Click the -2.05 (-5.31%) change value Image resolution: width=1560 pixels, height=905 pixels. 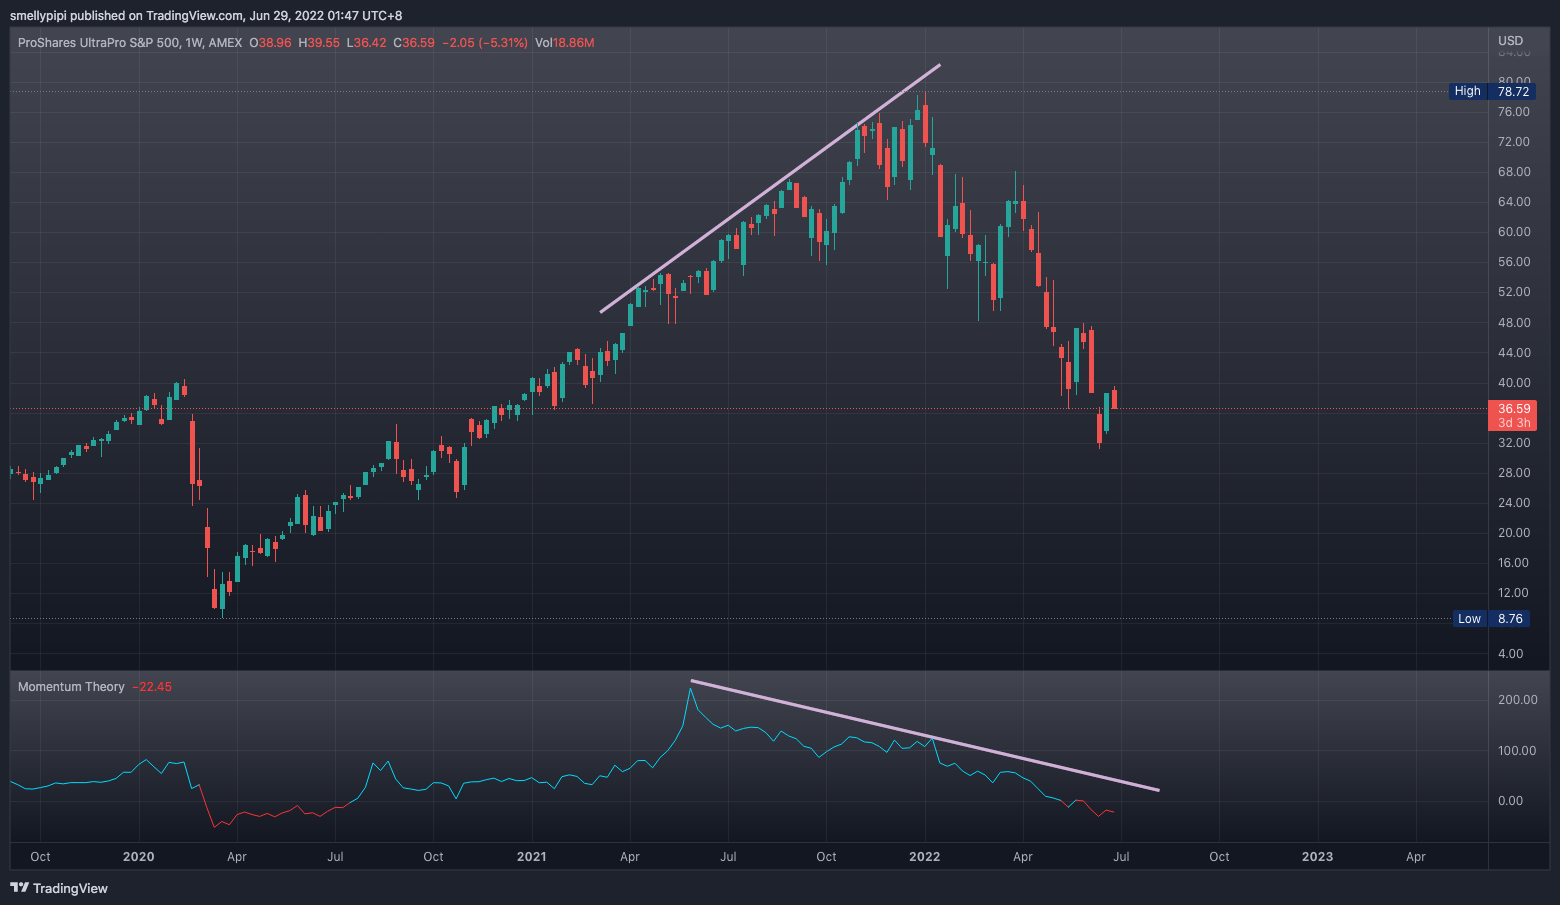click(485, 43)
